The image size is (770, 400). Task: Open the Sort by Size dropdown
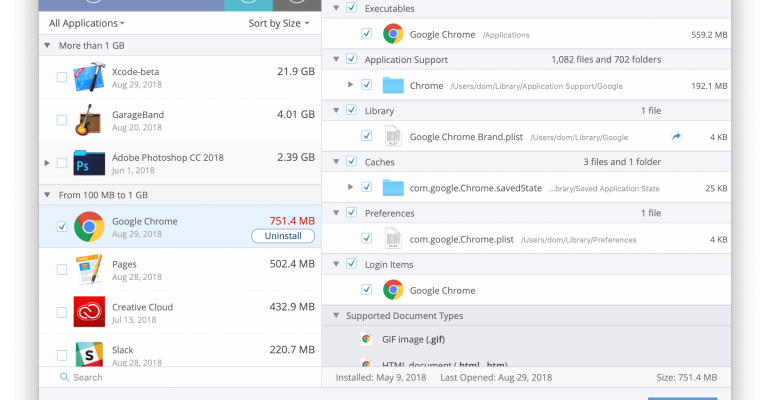click(279, 22)
